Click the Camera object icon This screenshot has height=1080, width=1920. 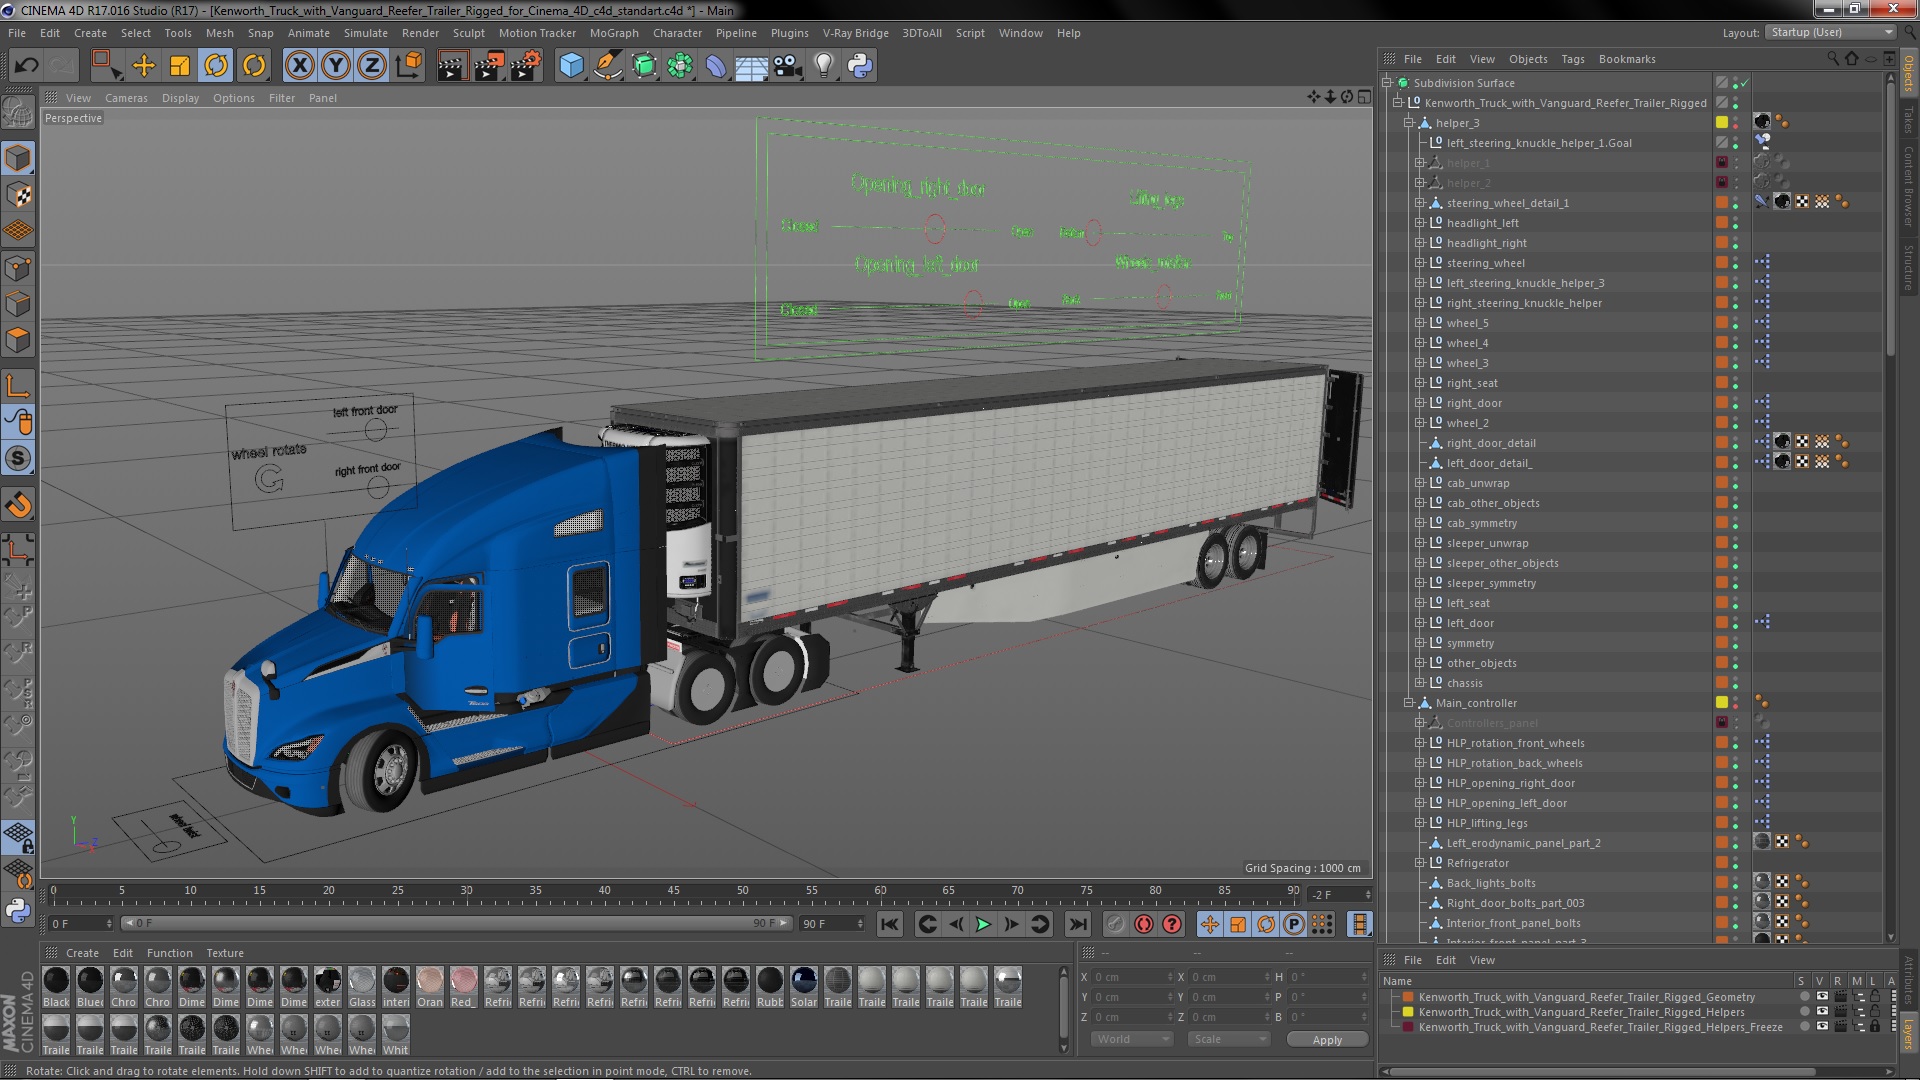tap(787, 66)
